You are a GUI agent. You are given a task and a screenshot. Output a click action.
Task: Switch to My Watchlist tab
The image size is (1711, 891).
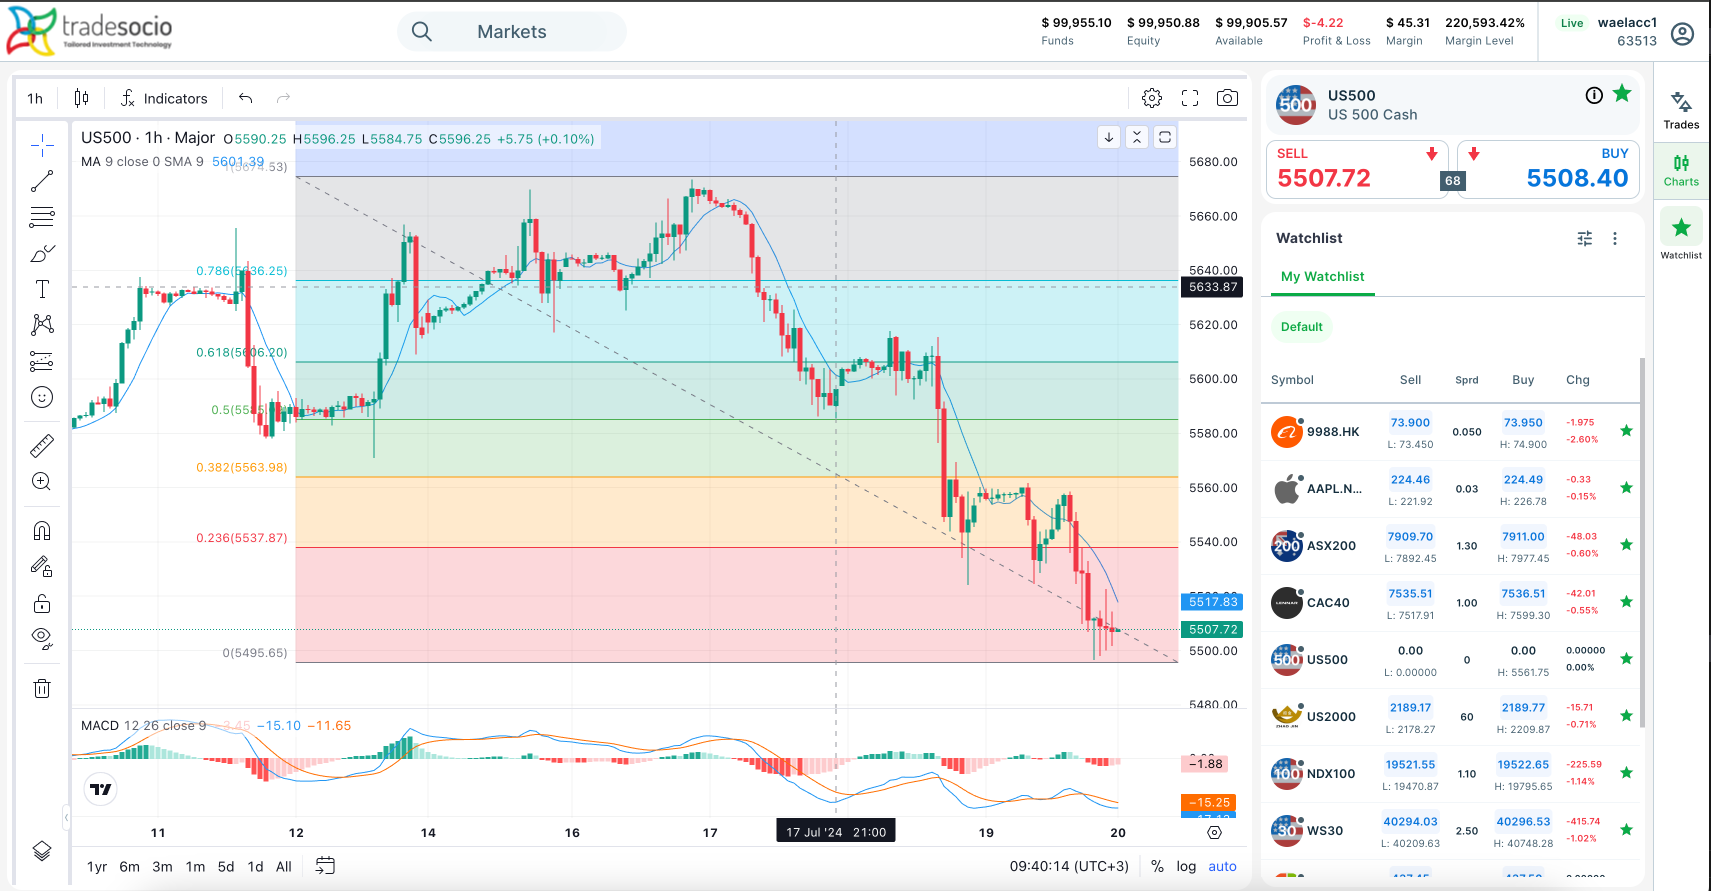[x=1322, y=277]
